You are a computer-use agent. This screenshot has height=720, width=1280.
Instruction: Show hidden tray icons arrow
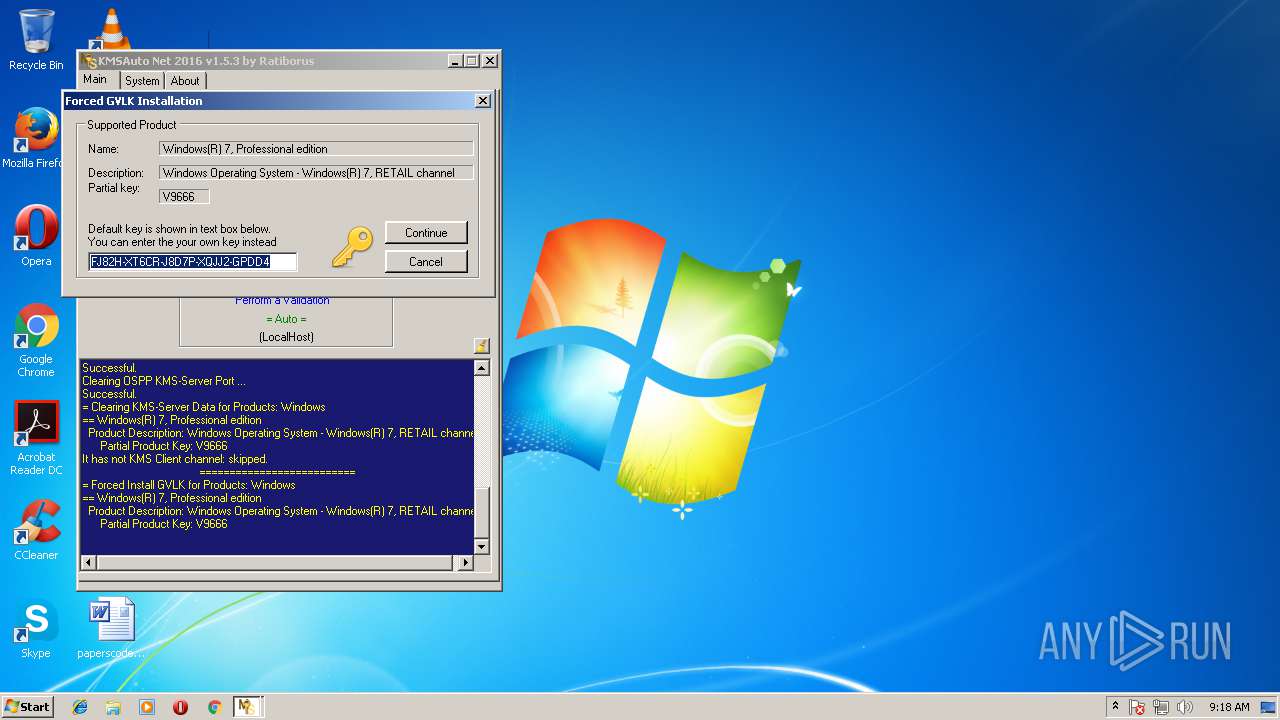[x=1115, y=707]
